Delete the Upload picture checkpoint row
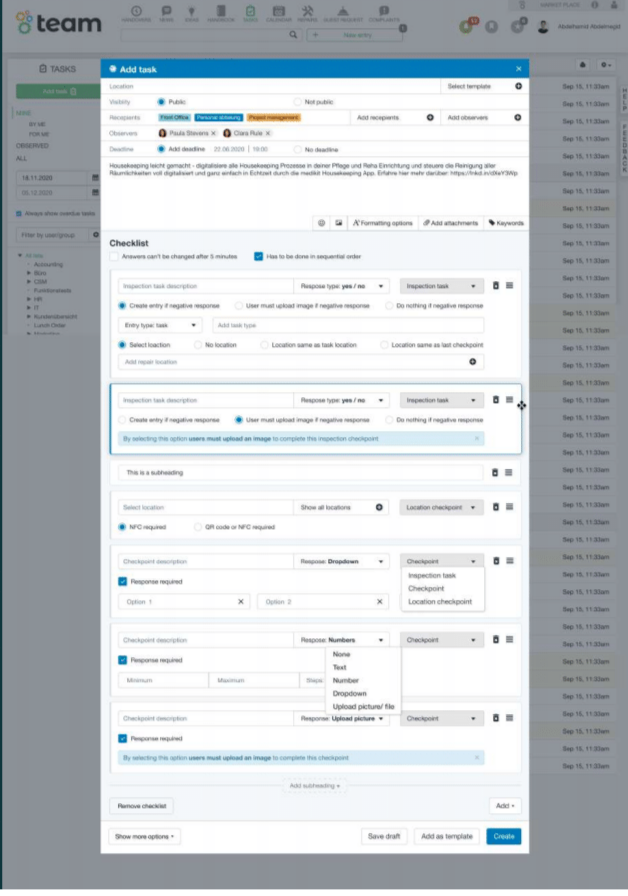 496,718
